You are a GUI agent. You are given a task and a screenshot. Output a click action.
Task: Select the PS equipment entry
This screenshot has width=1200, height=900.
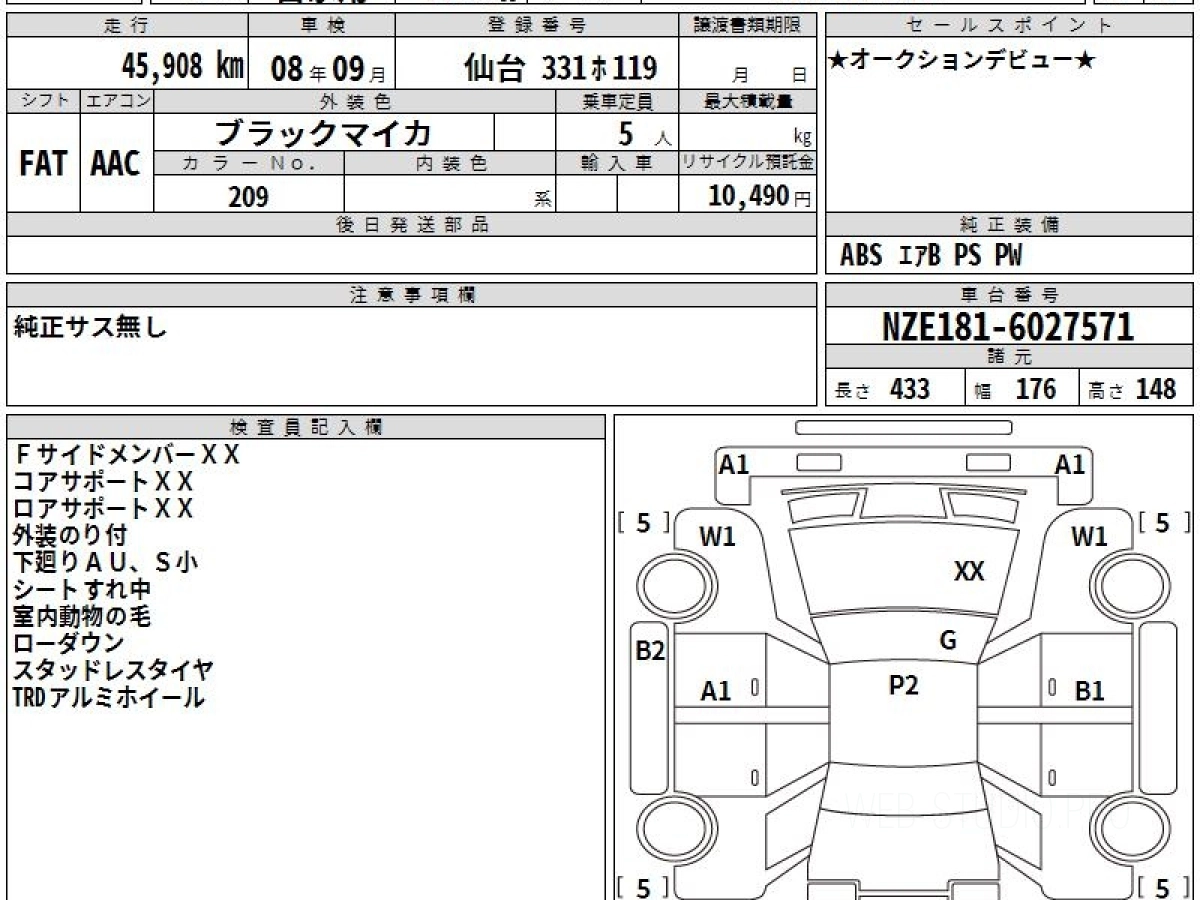(967, 256)
